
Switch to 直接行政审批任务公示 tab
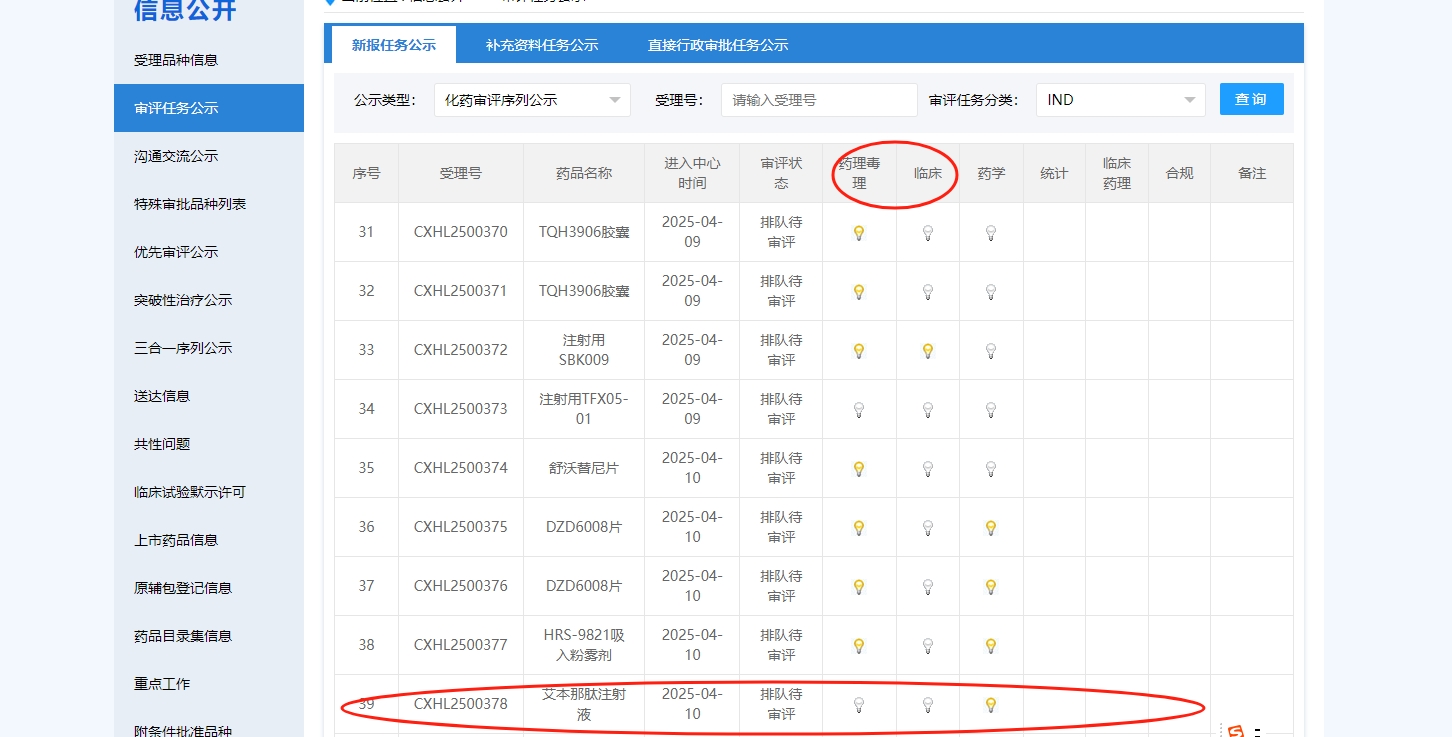(718, 45)
